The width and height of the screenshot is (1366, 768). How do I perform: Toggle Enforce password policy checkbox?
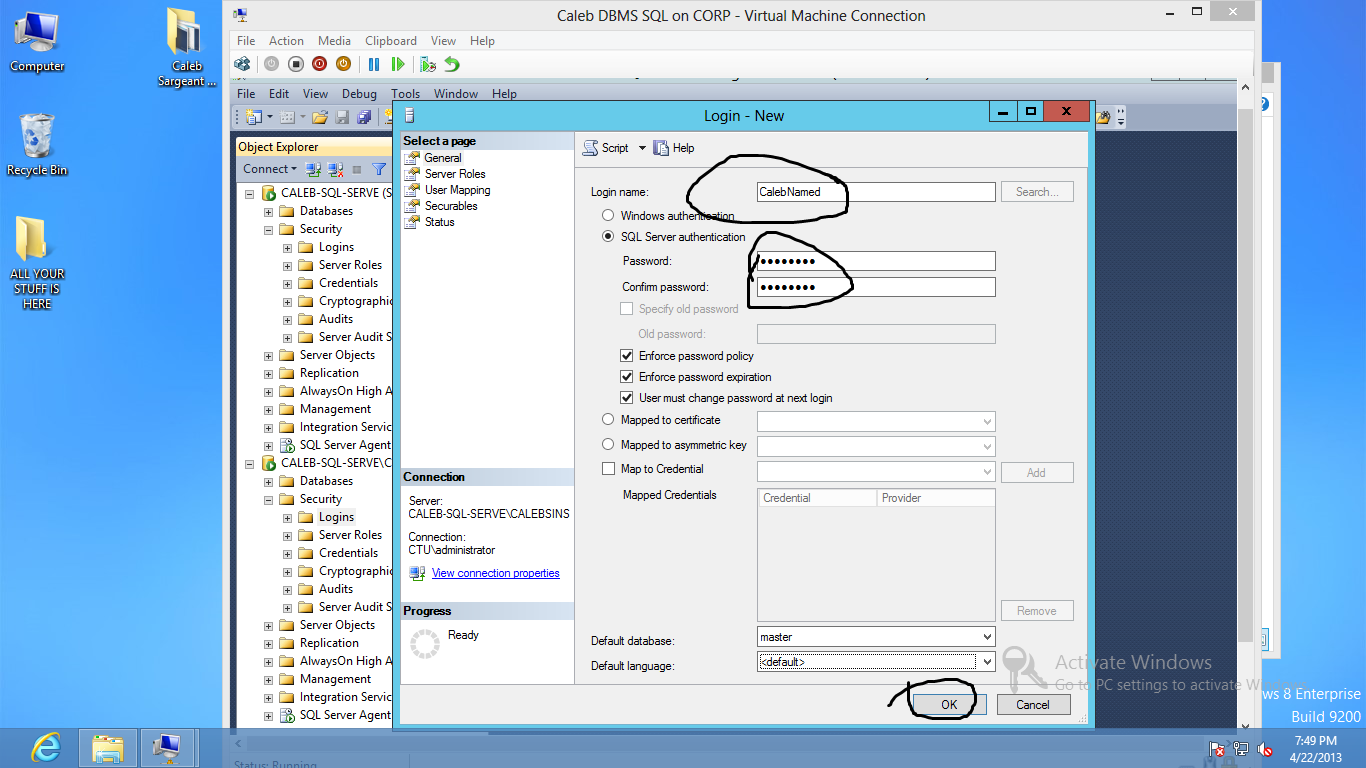tap(627, 356)
